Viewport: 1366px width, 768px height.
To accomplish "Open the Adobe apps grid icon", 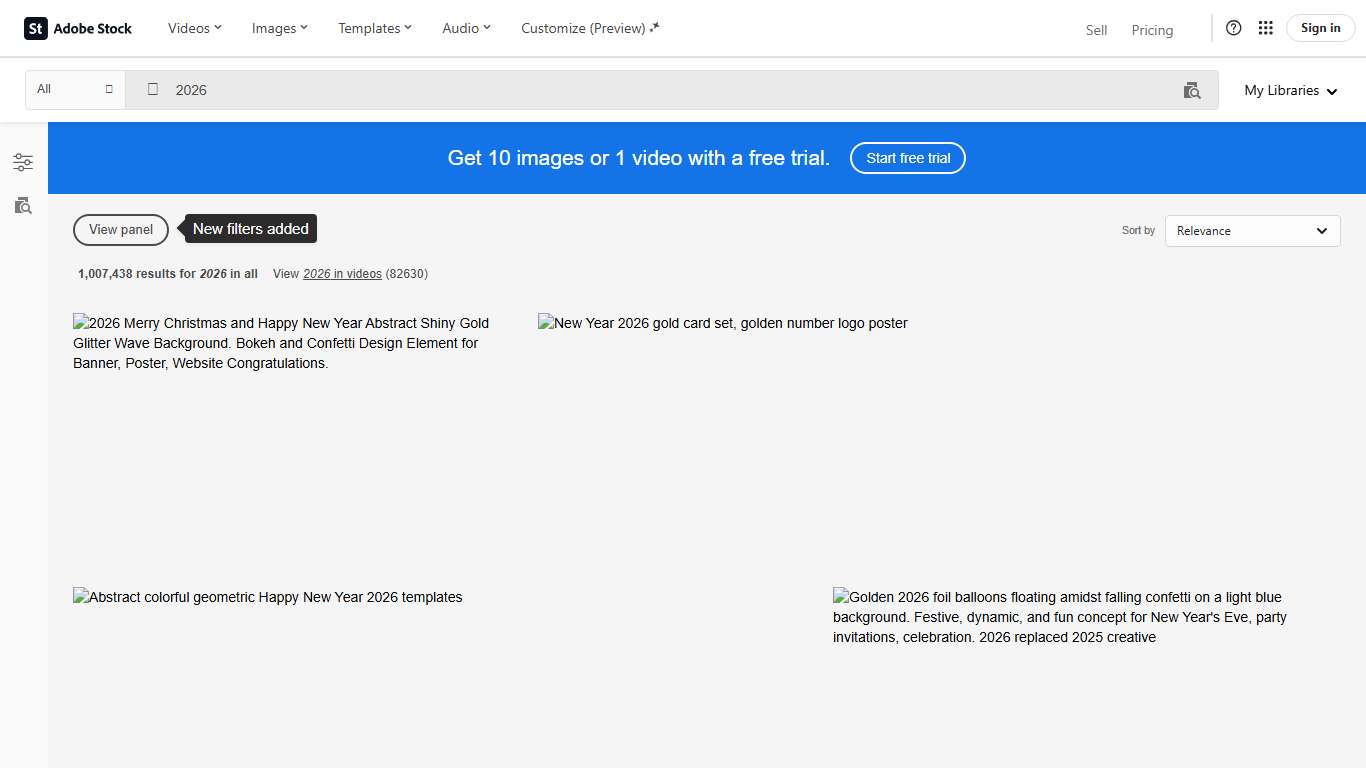I will [x=1265, y=28].
